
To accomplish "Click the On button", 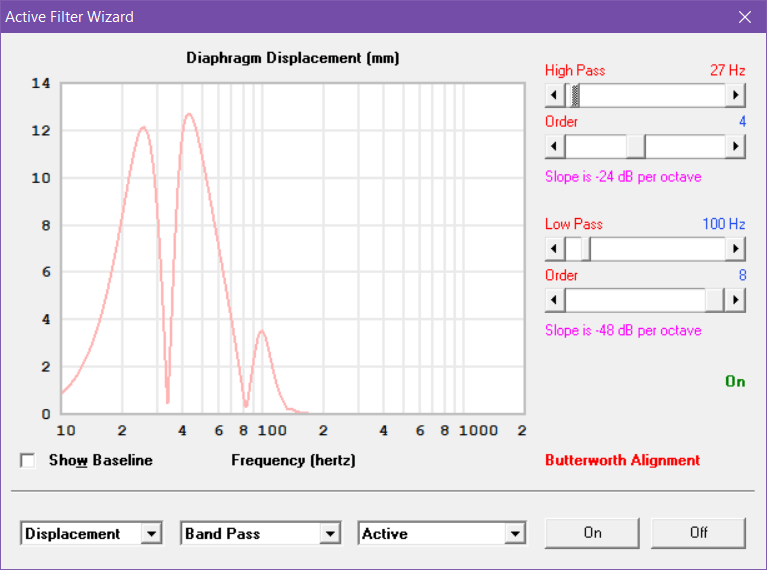I will (x=592, y=533).
